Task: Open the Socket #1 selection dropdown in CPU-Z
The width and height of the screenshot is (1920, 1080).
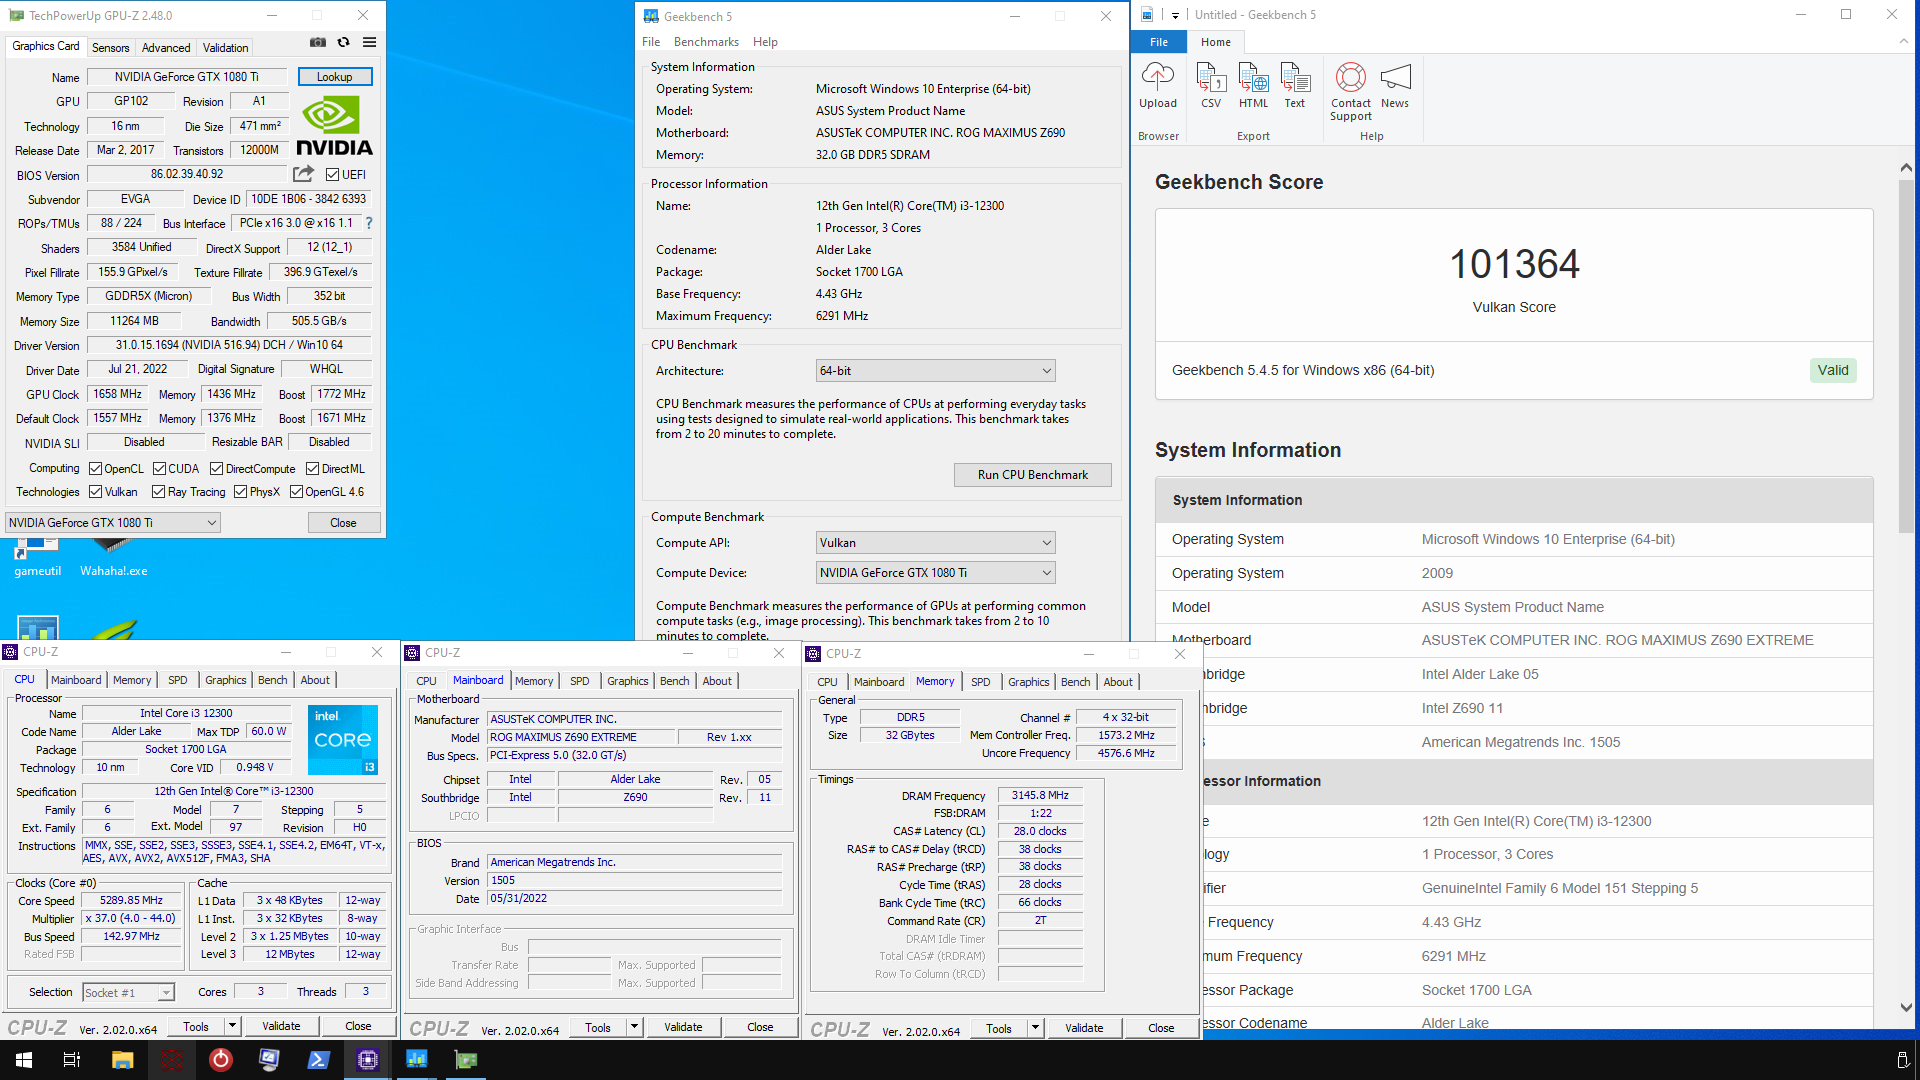Action: 128,992
